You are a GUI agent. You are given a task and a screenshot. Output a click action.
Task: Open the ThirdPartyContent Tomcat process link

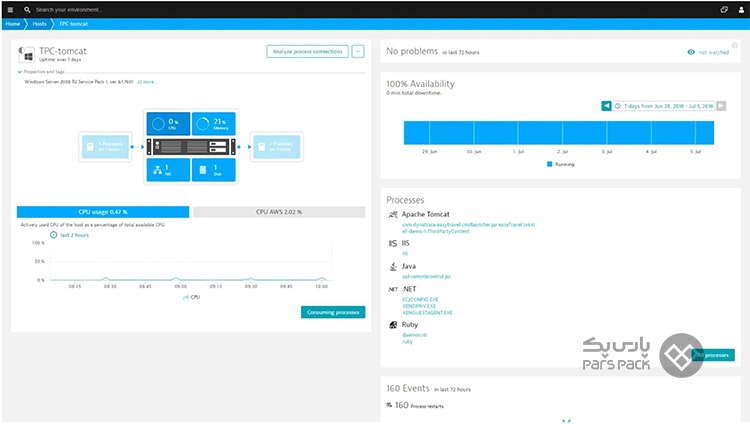click(436, 231)
